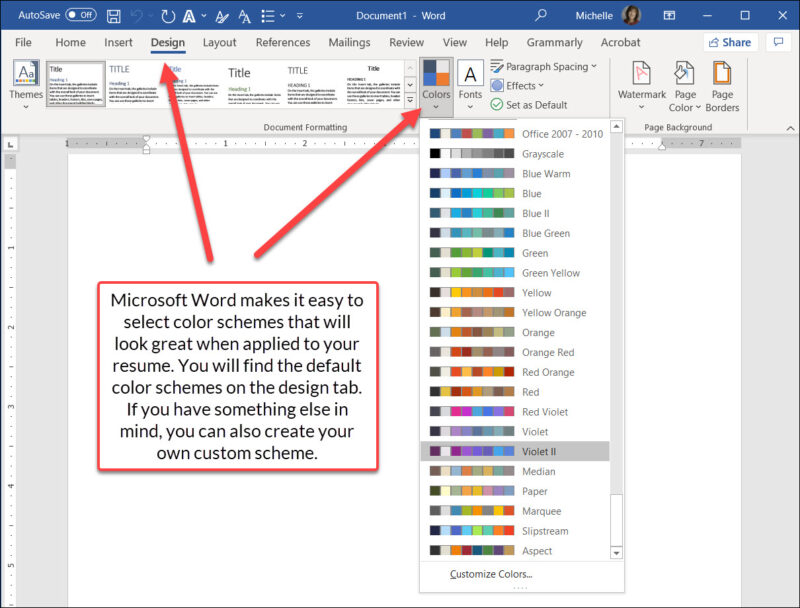The height and width of the screenshot is (608, 800).
Task: Open the Themes gallery
Action: click(26, 84)
